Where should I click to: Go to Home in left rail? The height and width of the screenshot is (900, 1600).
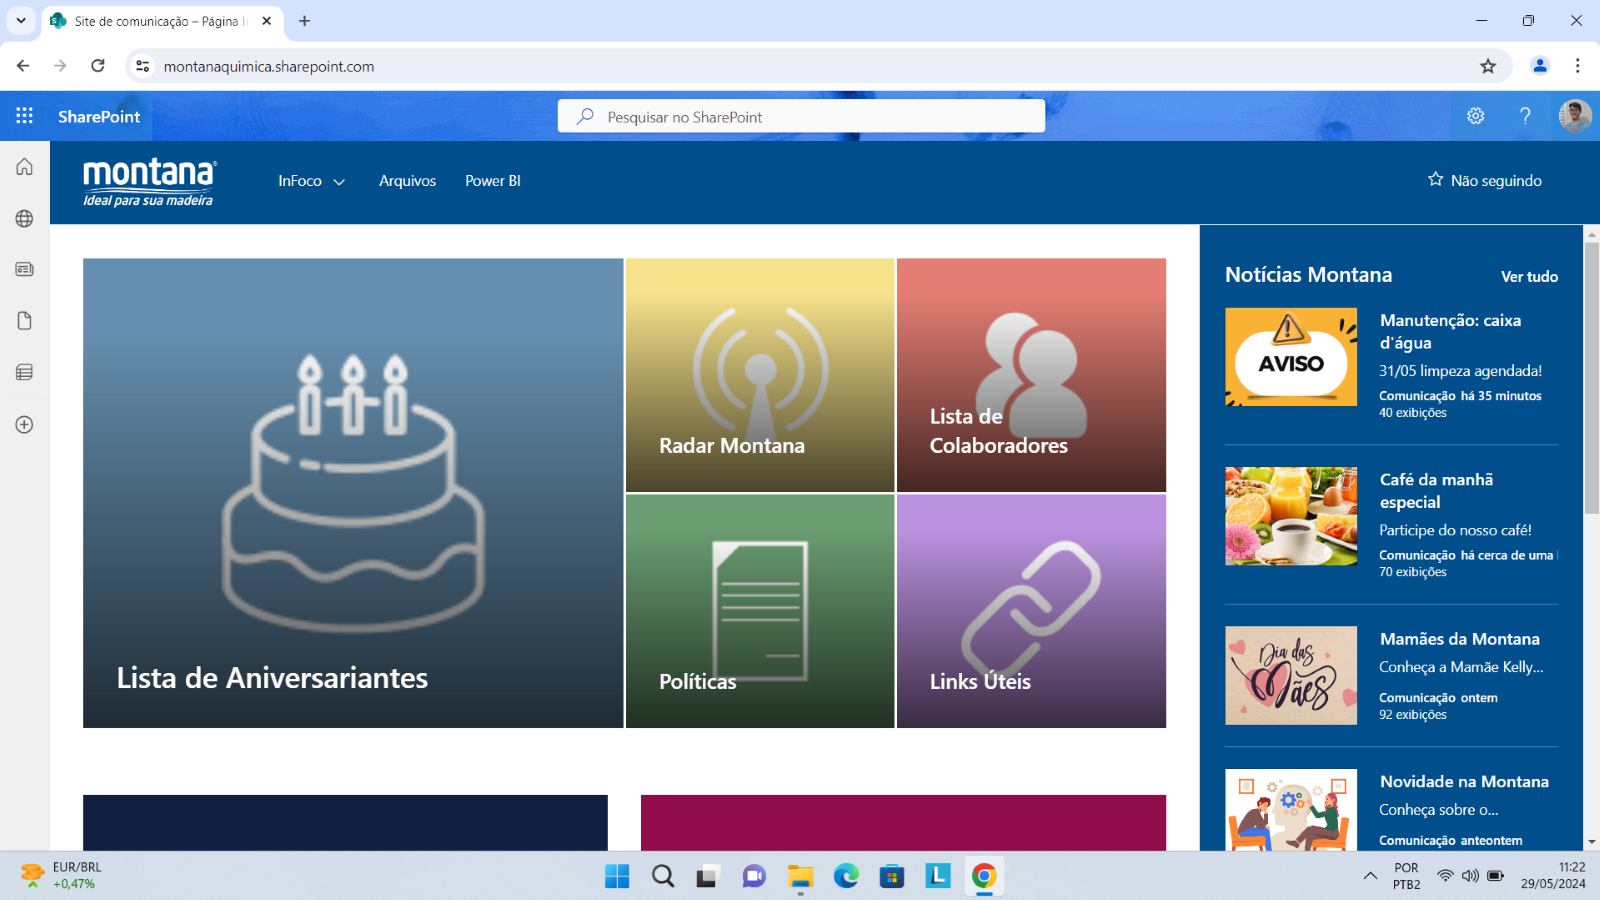25,167
